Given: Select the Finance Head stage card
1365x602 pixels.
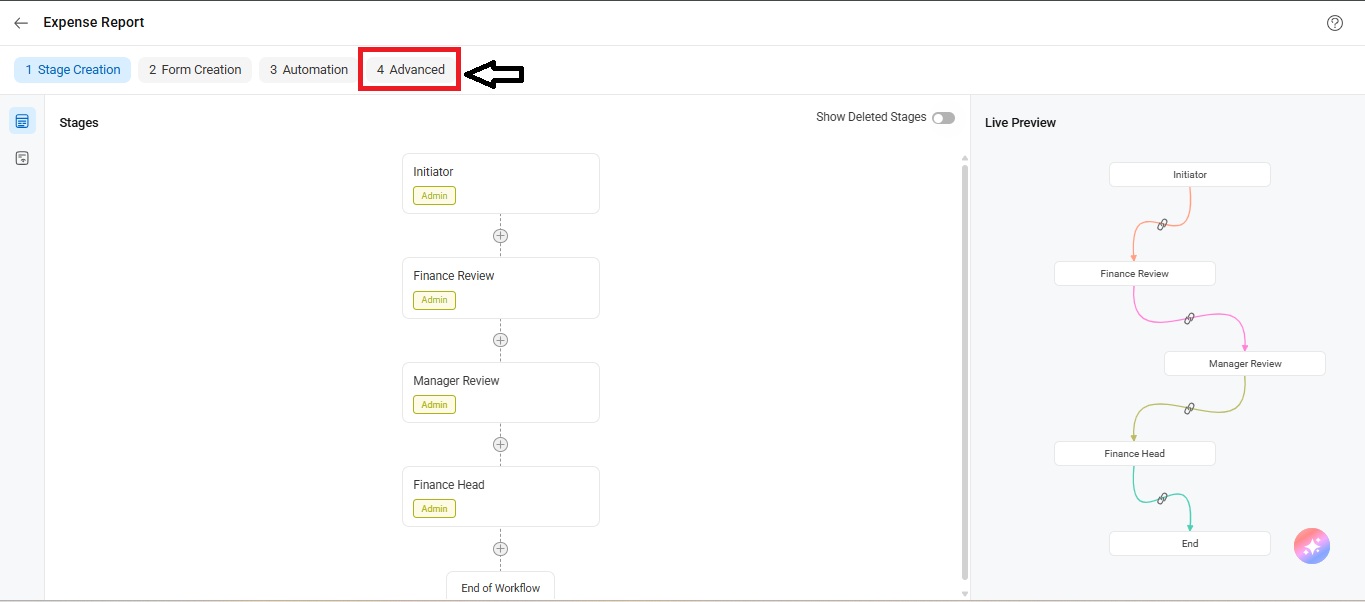Looking at the screenshot, I should click(501, 496).
